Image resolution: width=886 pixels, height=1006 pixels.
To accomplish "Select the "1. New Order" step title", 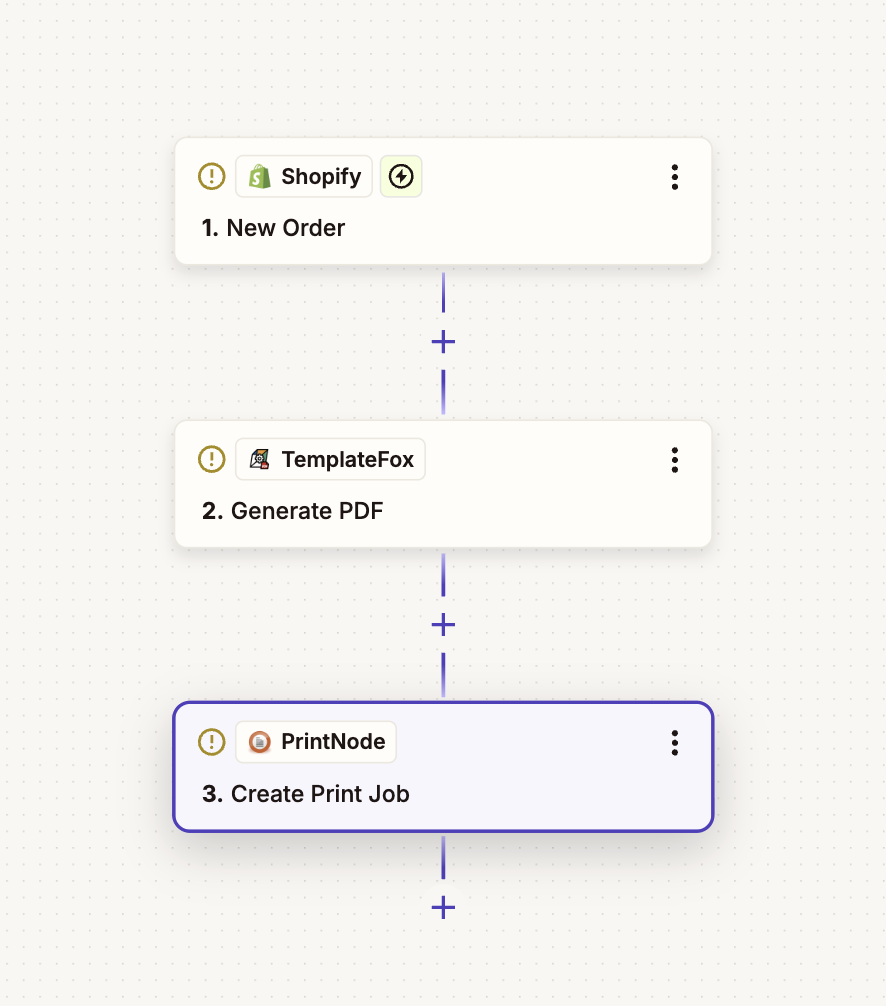I will click(x=273, y=228).
